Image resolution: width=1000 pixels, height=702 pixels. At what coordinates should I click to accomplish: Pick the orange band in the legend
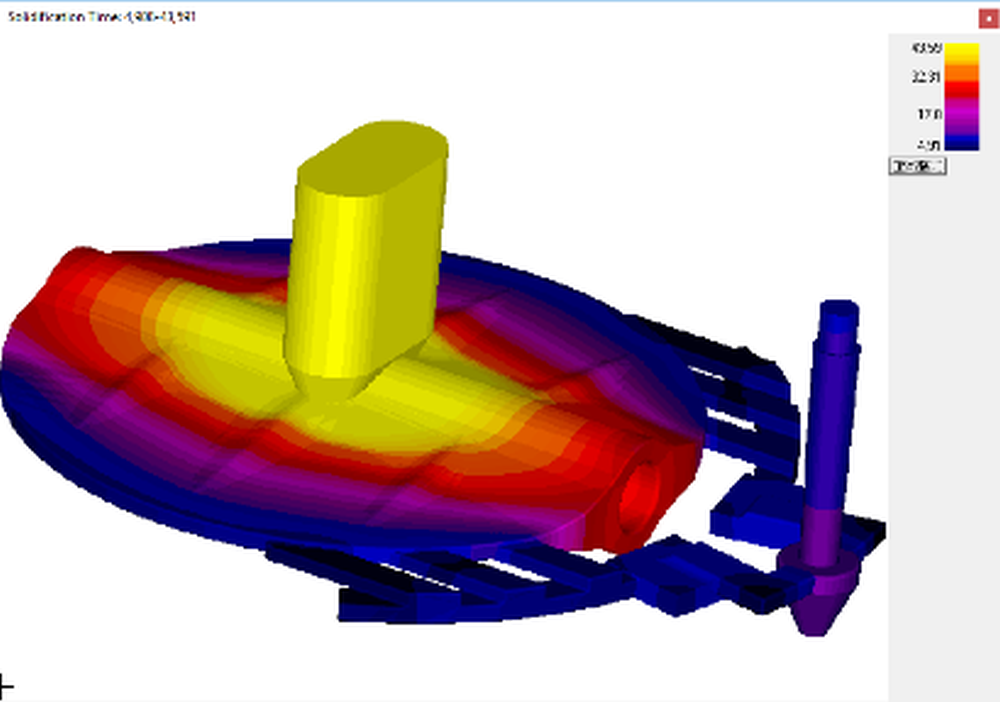coord(962,72)
